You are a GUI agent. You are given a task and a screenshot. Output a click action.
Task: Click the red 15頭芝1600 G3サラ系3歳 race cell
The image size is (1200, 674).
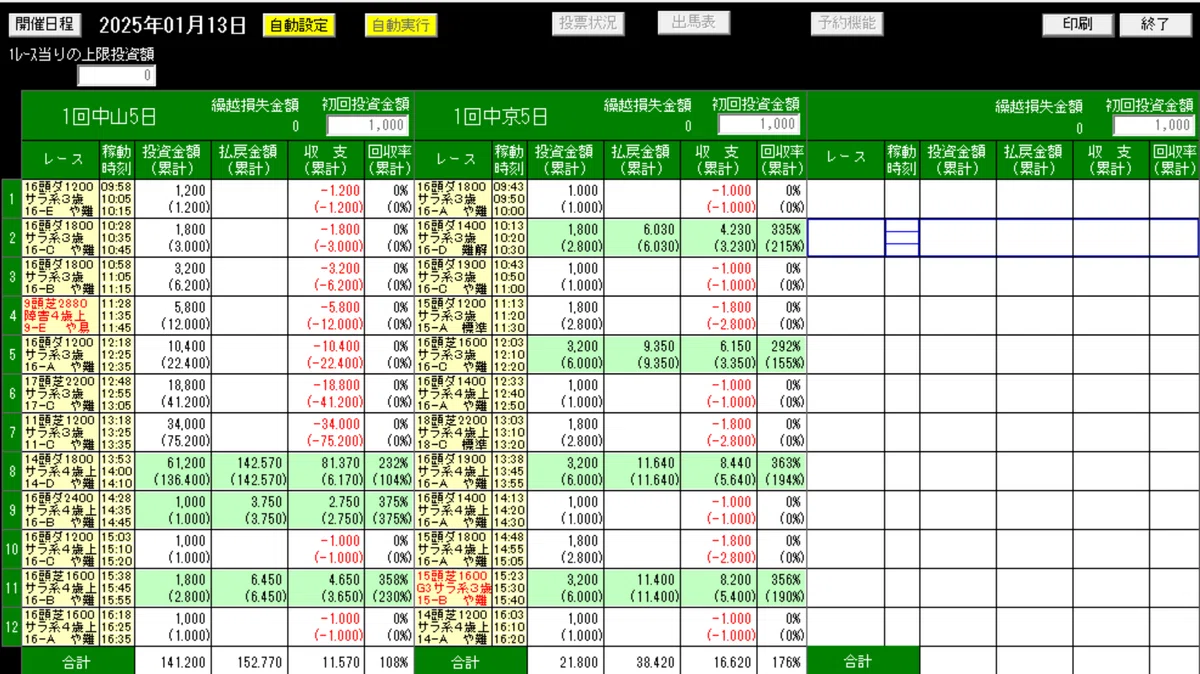[452, 589]
